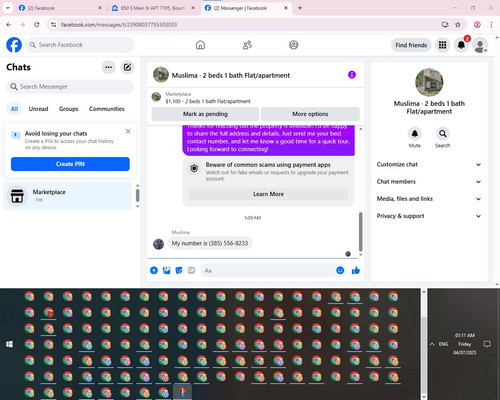Viewport: 500px width, 400px height.
Task: Click the conversation messages scrollbar
Action: click(360, 232)
